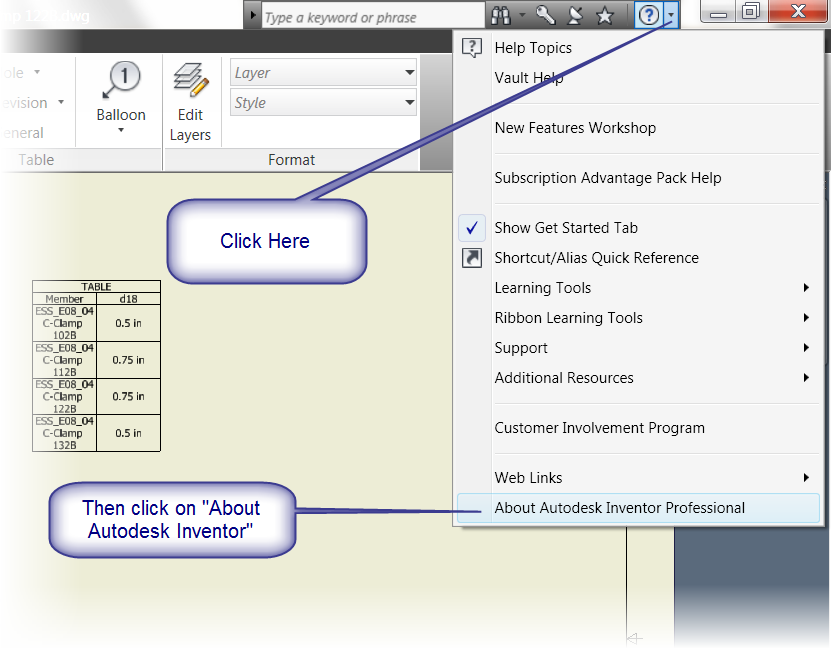Select the C-Clamp 122B member cell
Viewport: 831px width, 649px height.
pyautogui.click(x=65, y=397)
